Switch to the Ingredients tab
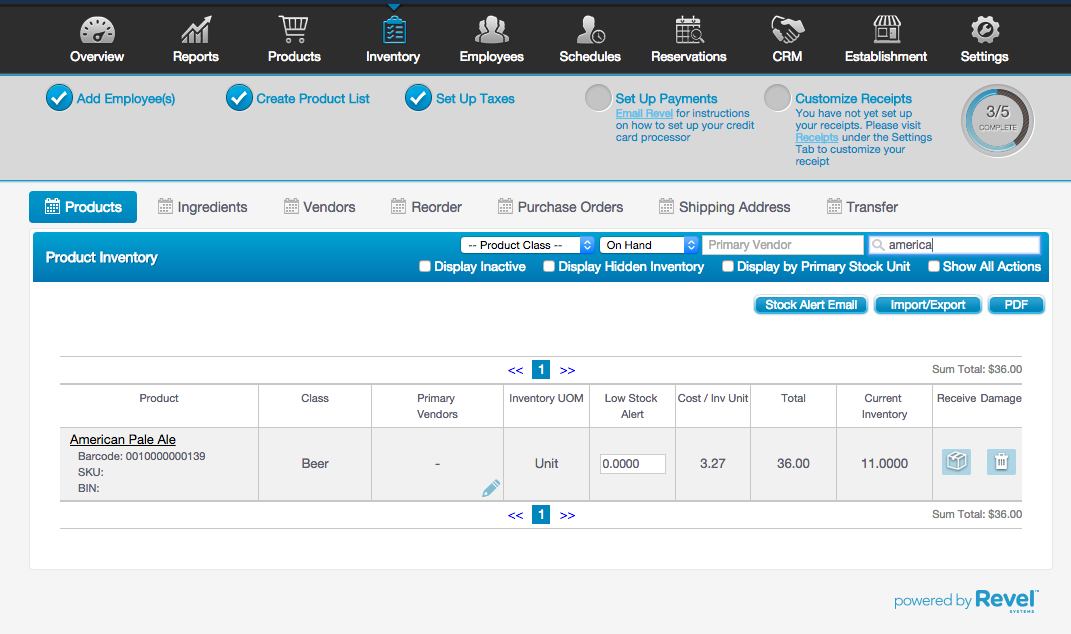1071x634 pixels. click(x=202, y=207)
